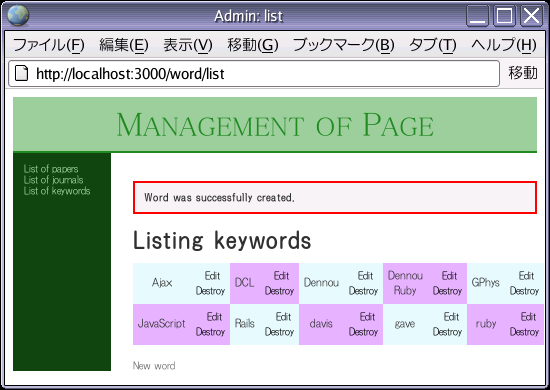The width and height of the screenshot is (550, 390).
Task: Destroy the Ajax keyword
Action: coord(210,291)
